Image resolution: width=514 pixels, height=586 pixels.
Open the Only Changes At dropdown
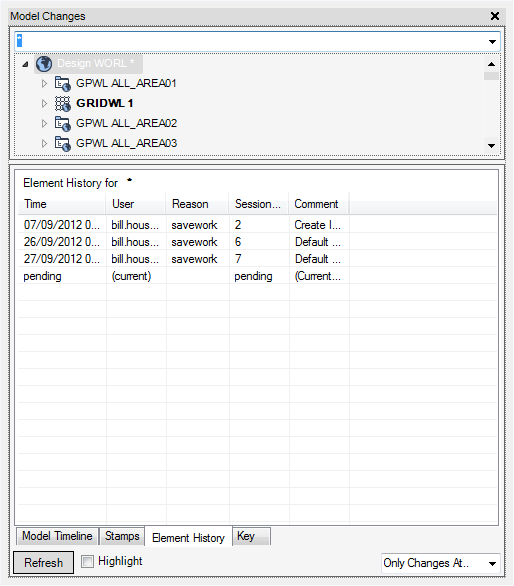point(492,563)
